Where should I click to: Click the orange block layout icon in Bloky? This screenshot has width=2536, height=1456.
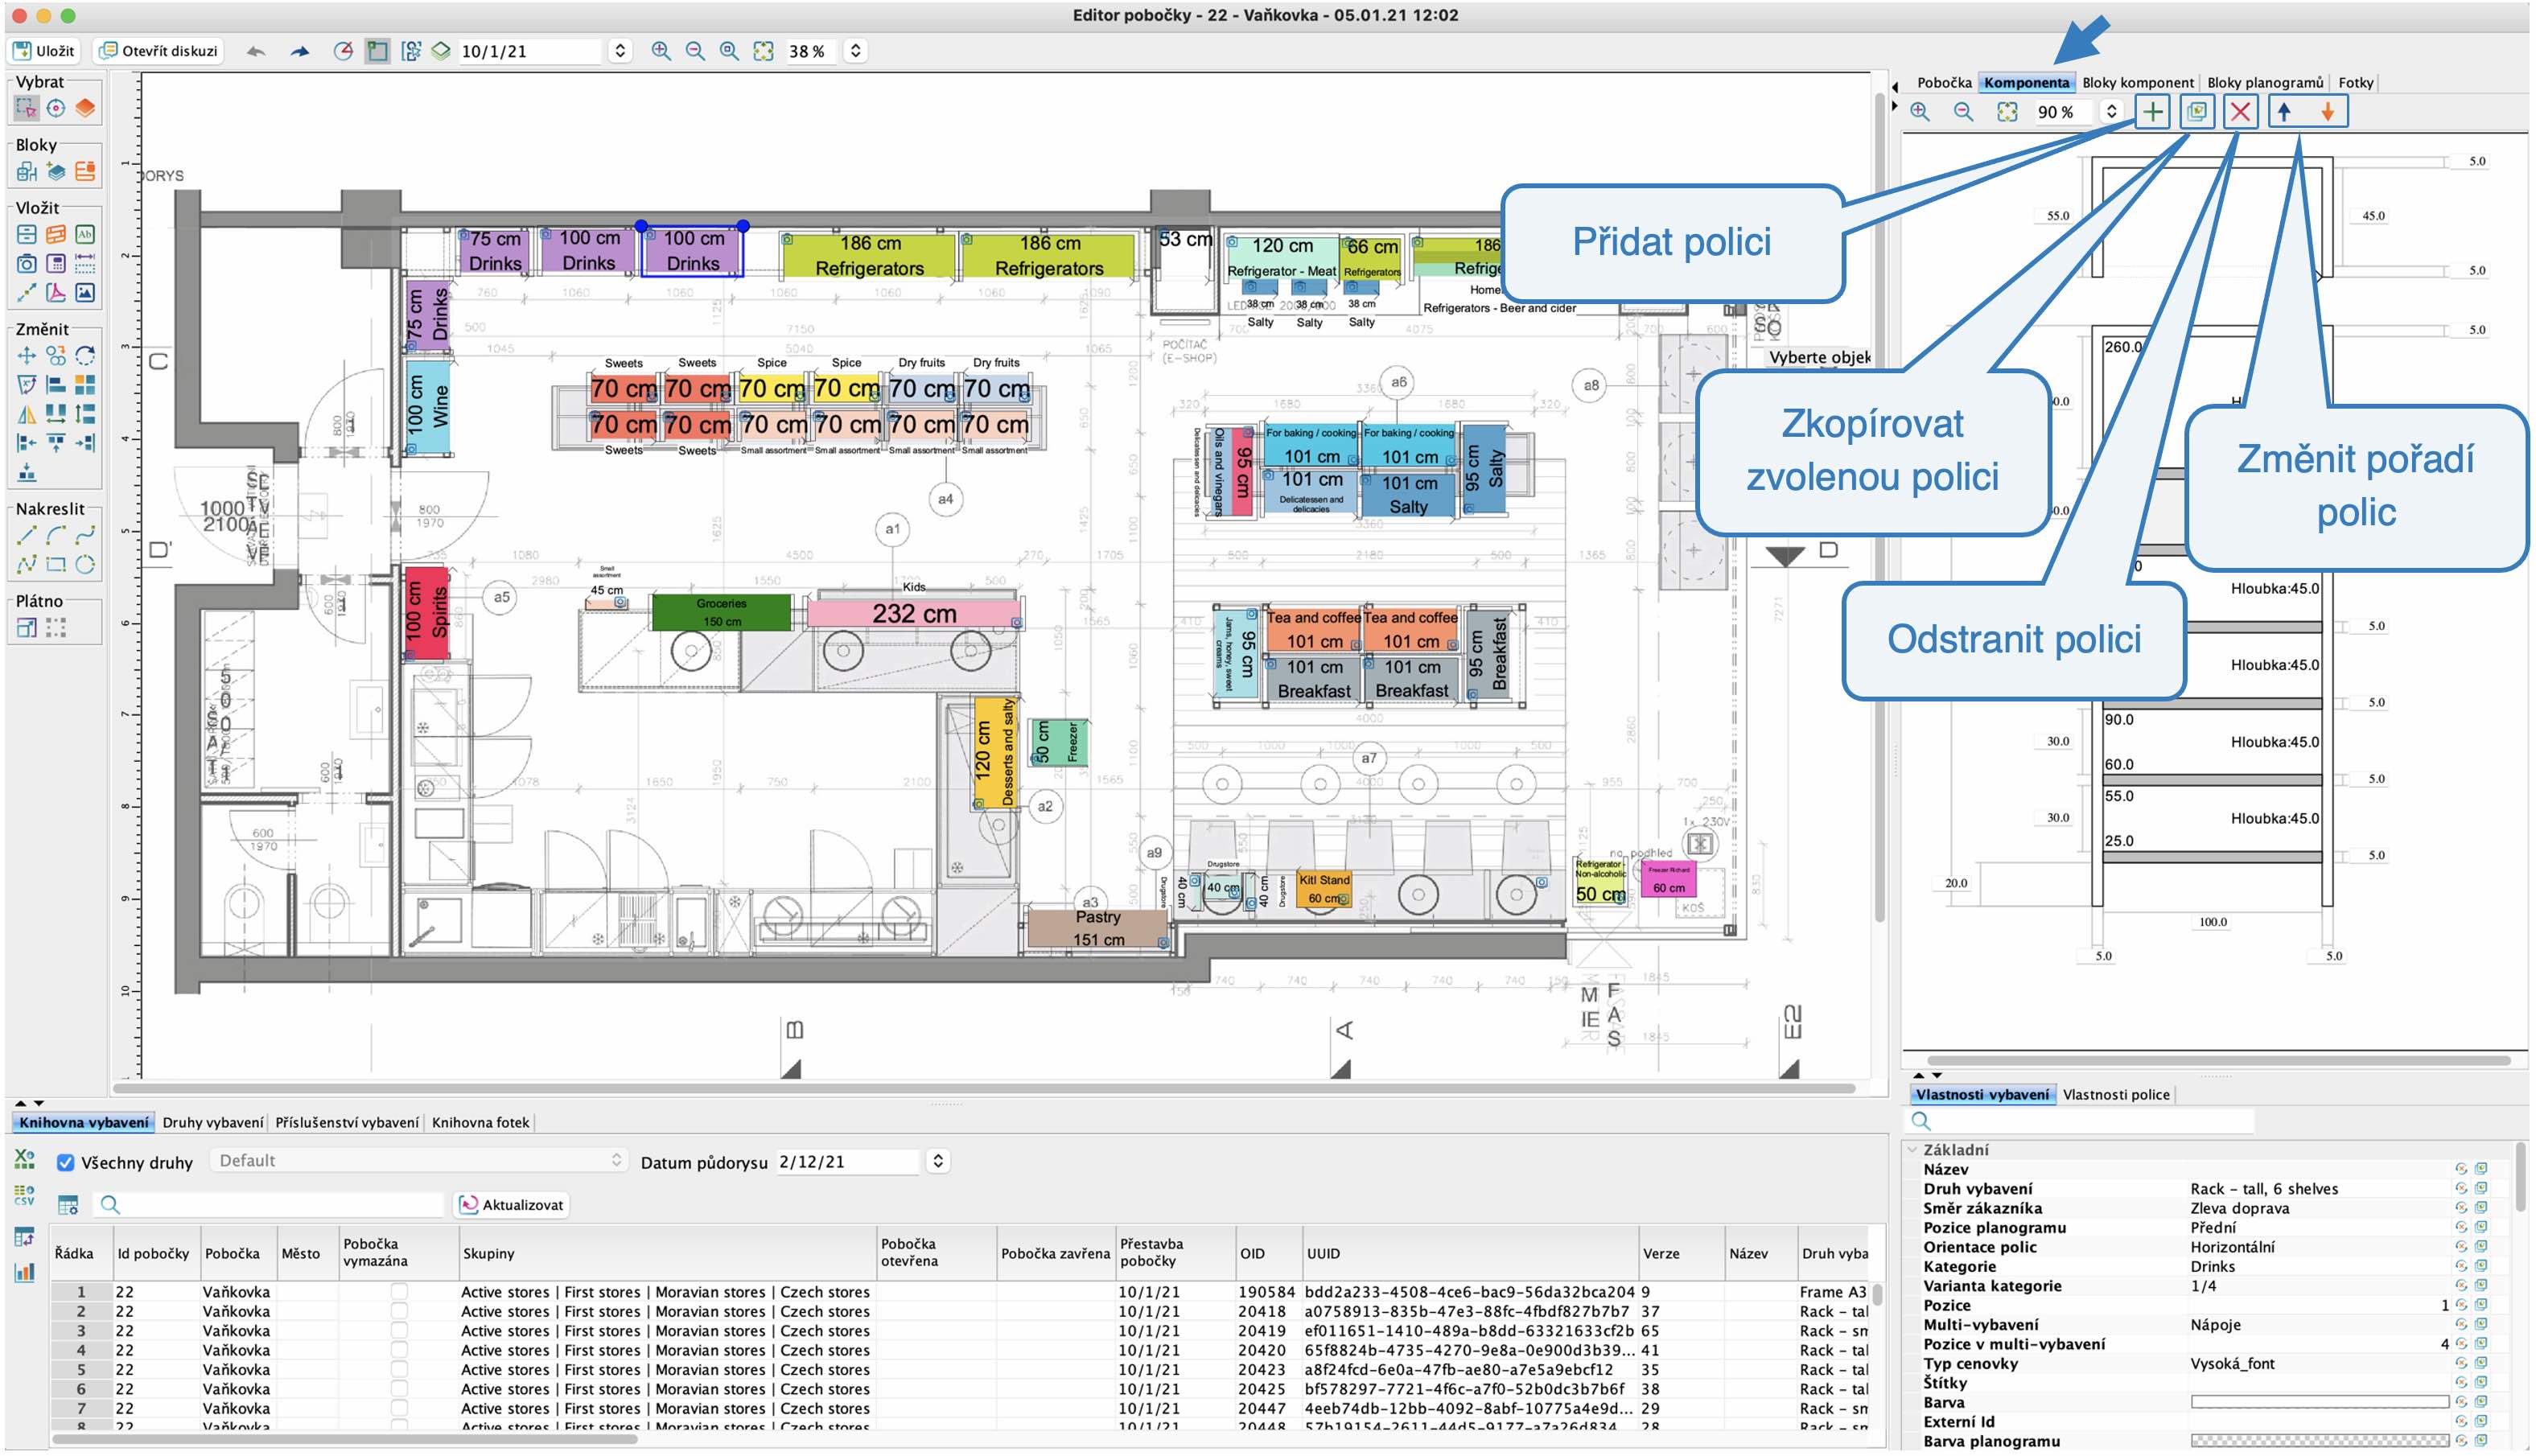(x=85, y=172)
